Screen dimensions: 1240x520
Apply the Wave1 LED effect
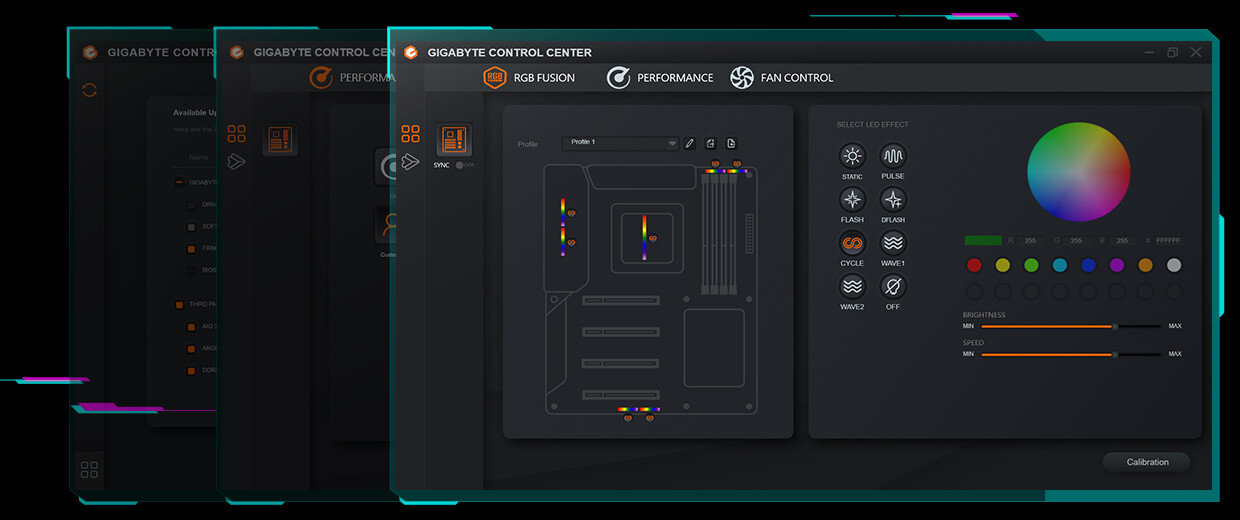(x=893, y=243)
